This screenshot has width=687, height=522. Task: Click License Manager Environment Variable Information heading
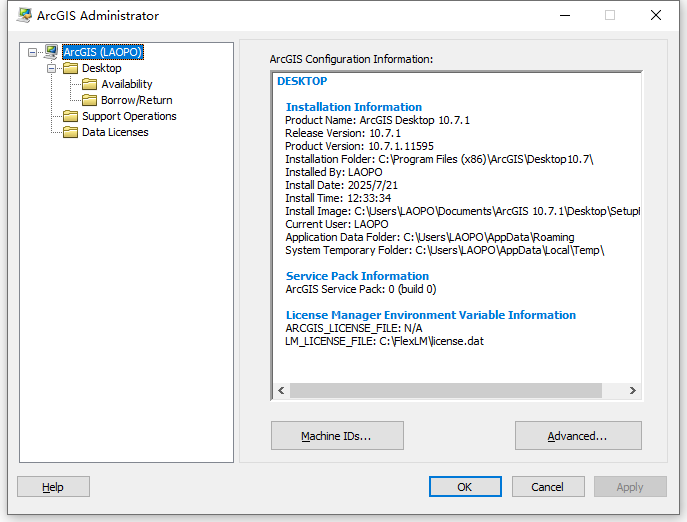431,315
